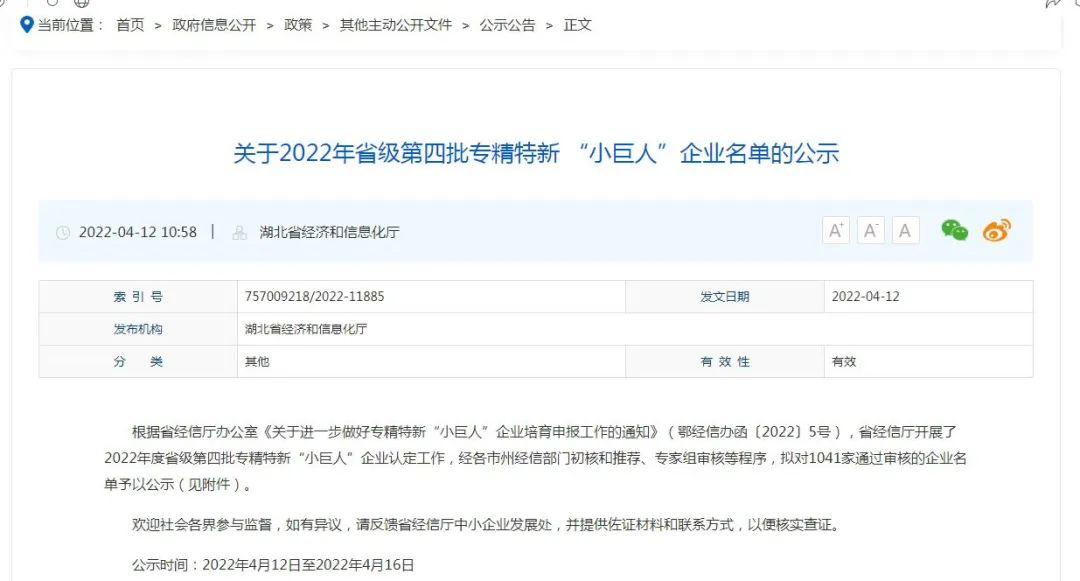Click the 公示时间 line in the article

[x=273, y=565]
